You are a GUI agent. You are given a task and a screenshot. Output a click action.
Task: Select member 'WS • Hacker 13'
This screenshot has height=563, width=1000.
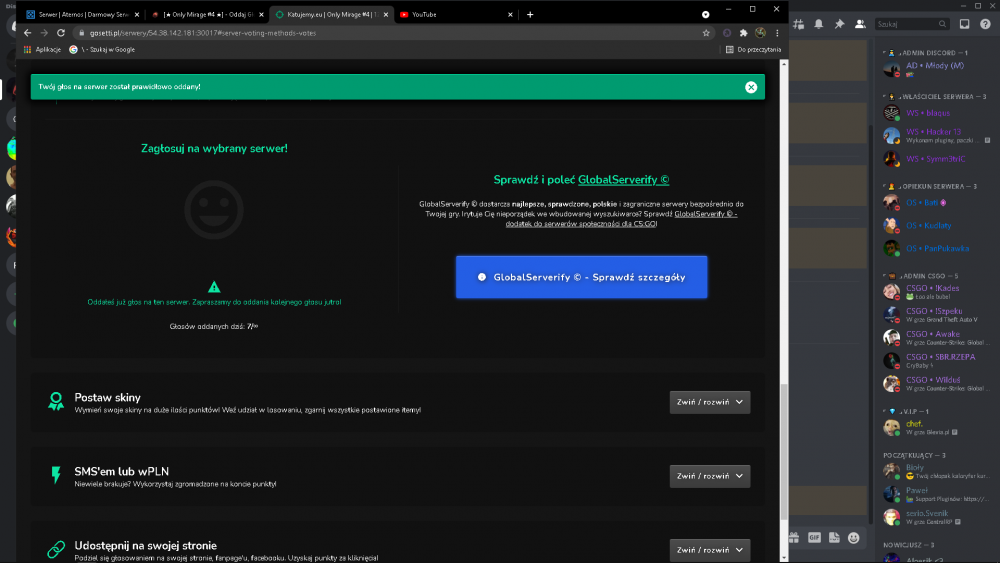[936, 136]
